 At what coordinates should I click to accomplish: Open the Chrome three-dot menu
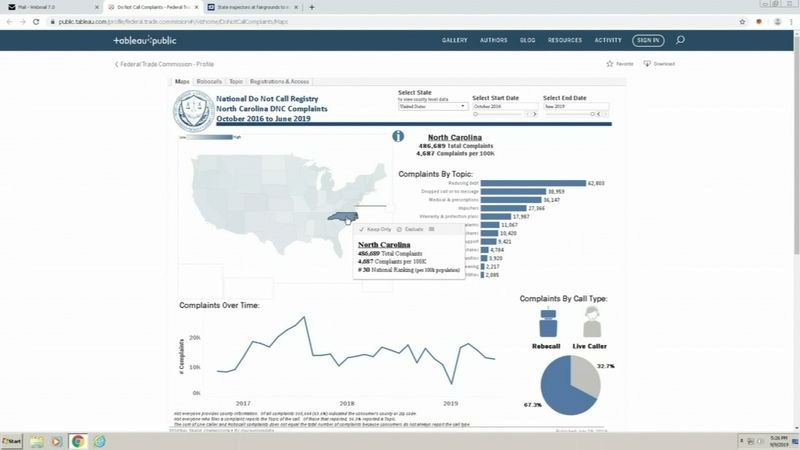click(791, 21)
